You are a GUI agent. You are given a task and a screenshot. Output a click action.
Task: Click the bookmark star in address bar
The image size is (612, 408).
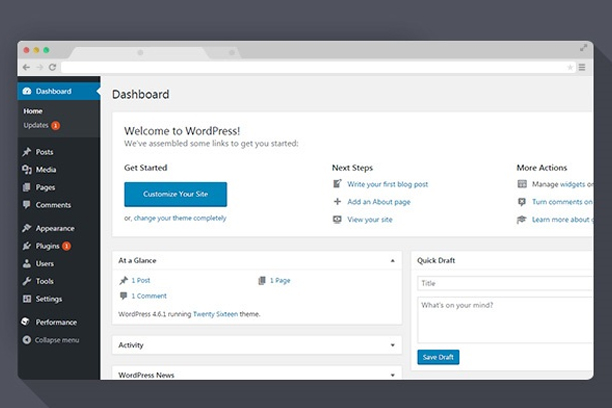point(570,68)
